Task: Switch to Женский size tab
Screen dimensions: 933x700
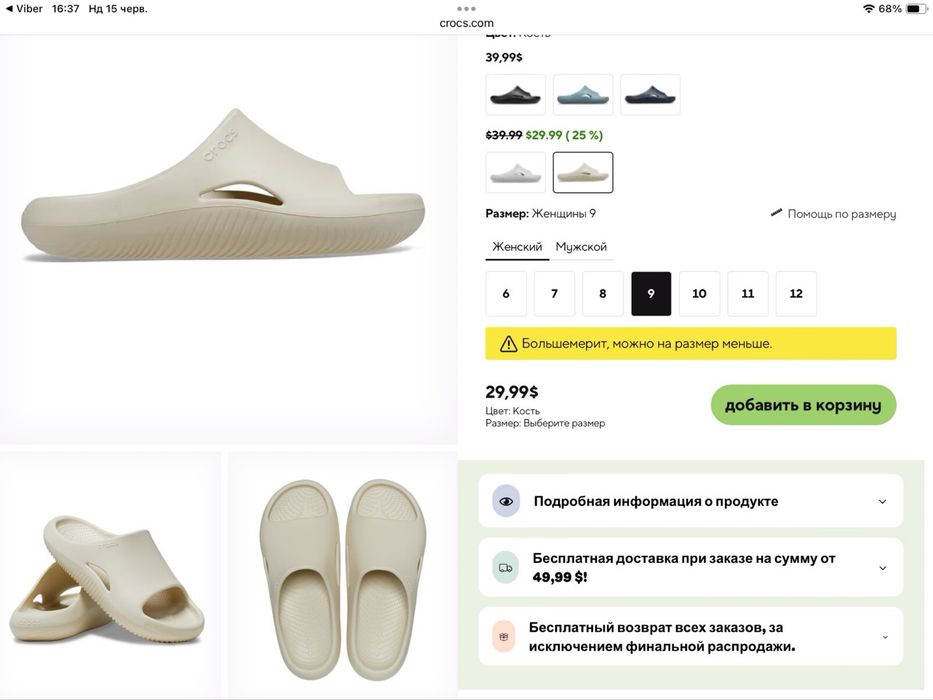Action: (517, 247)
